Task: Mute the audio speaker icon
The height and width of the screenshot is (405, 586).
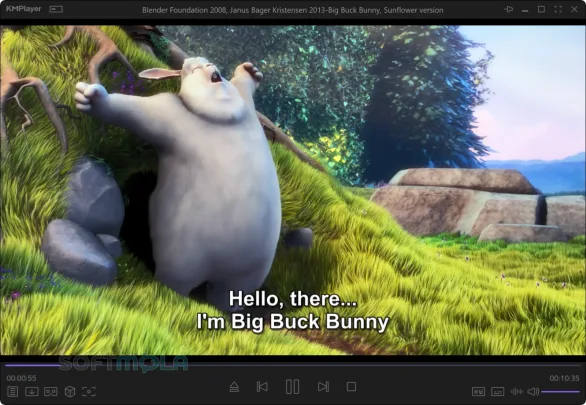Action: tap(533, 392)
